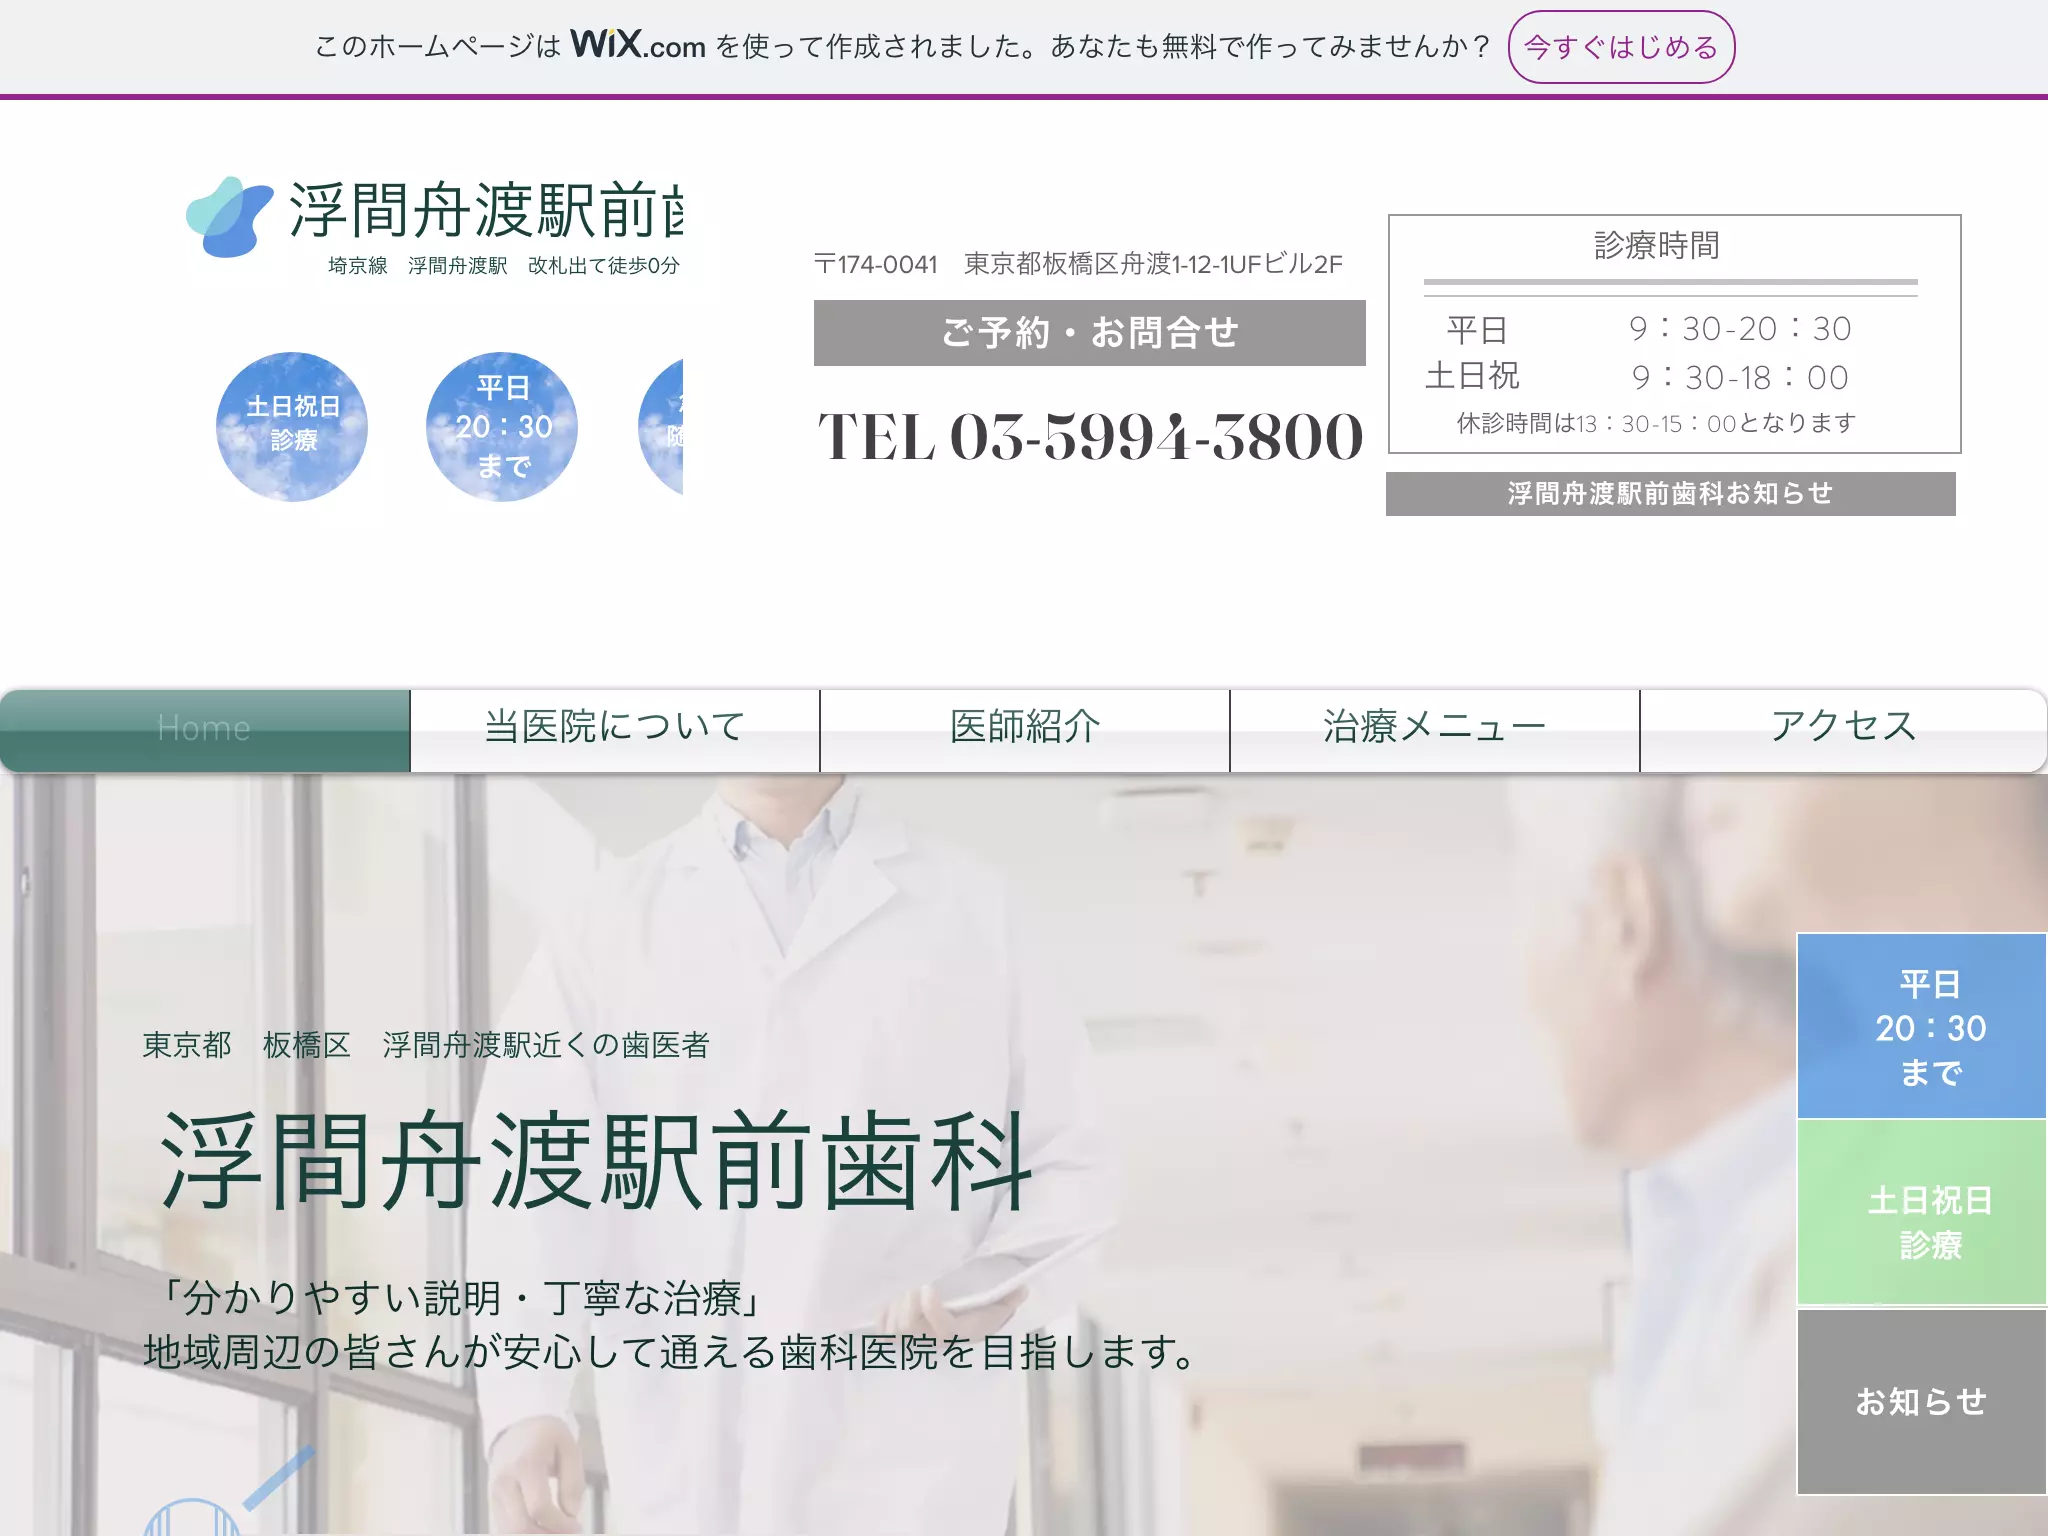Click the 今すぐはじめる button

[1621, 47]
